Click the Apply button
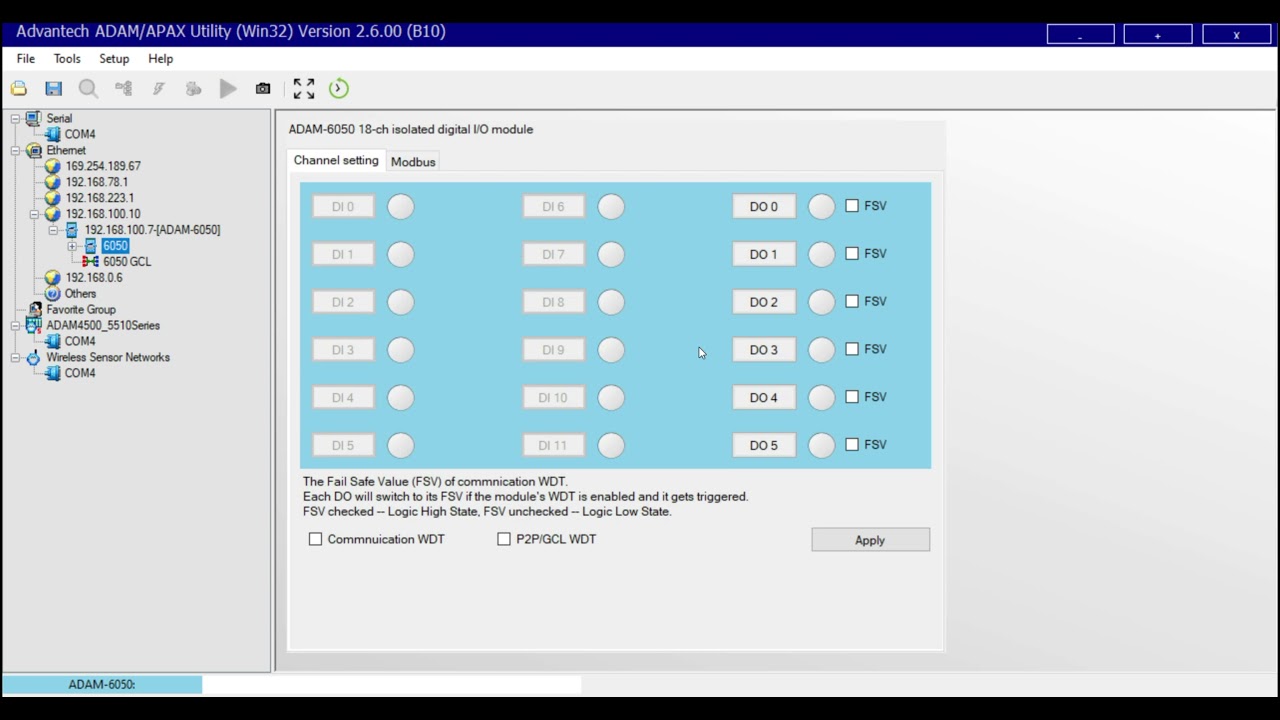Screen dimensions: 1280x720 pos(870,540)
